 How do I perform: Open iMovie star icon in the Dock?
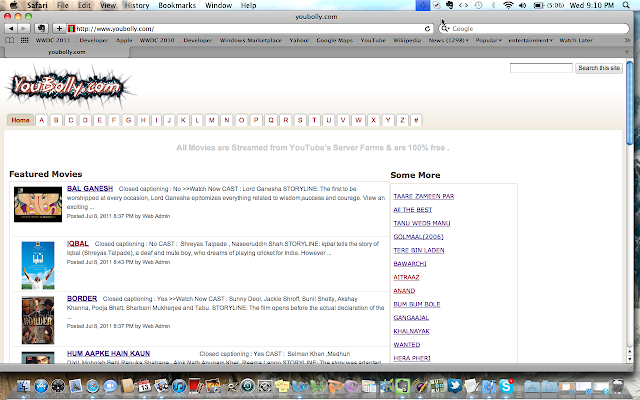[x=231, y=385]
